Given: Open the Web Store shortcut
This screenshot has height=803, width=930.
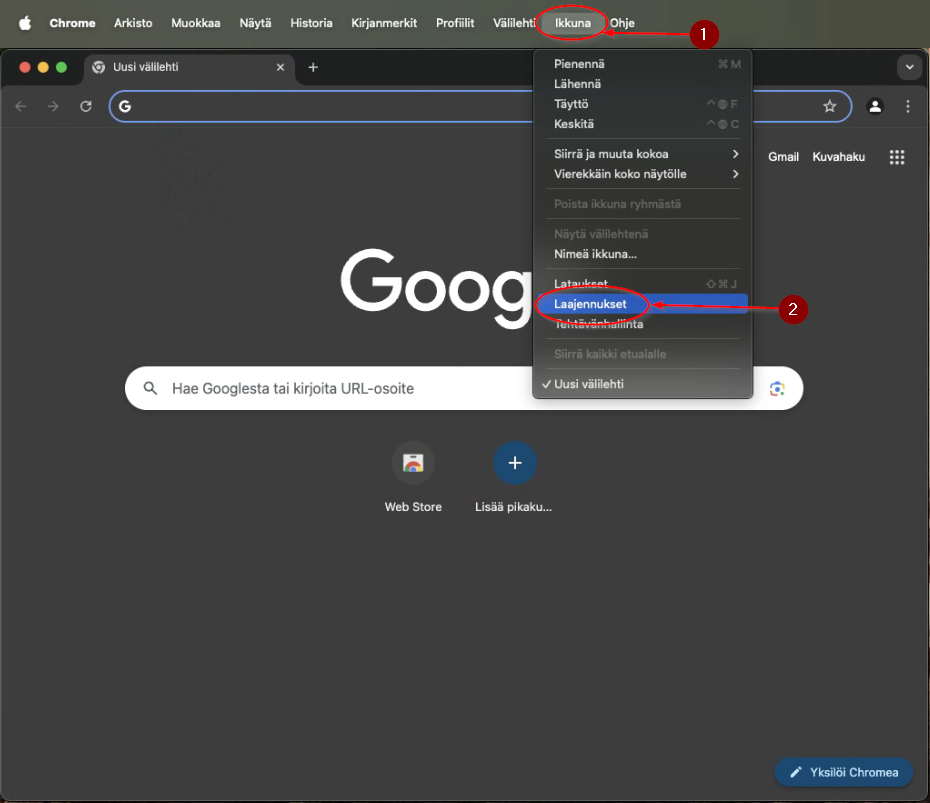Looking at the screenshot, I should (x=413, y=463).
